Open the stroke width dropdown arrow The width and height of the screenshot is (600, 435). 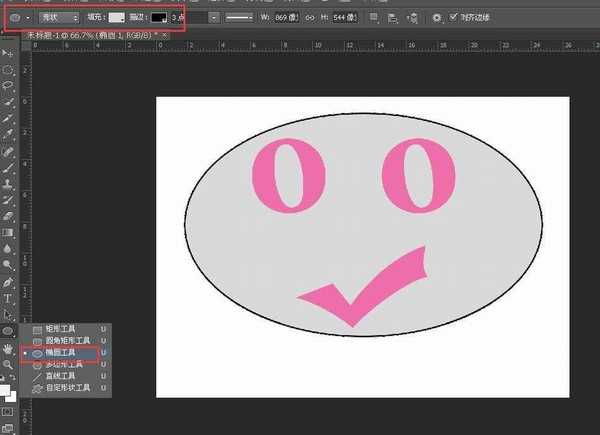coord(214,18)
